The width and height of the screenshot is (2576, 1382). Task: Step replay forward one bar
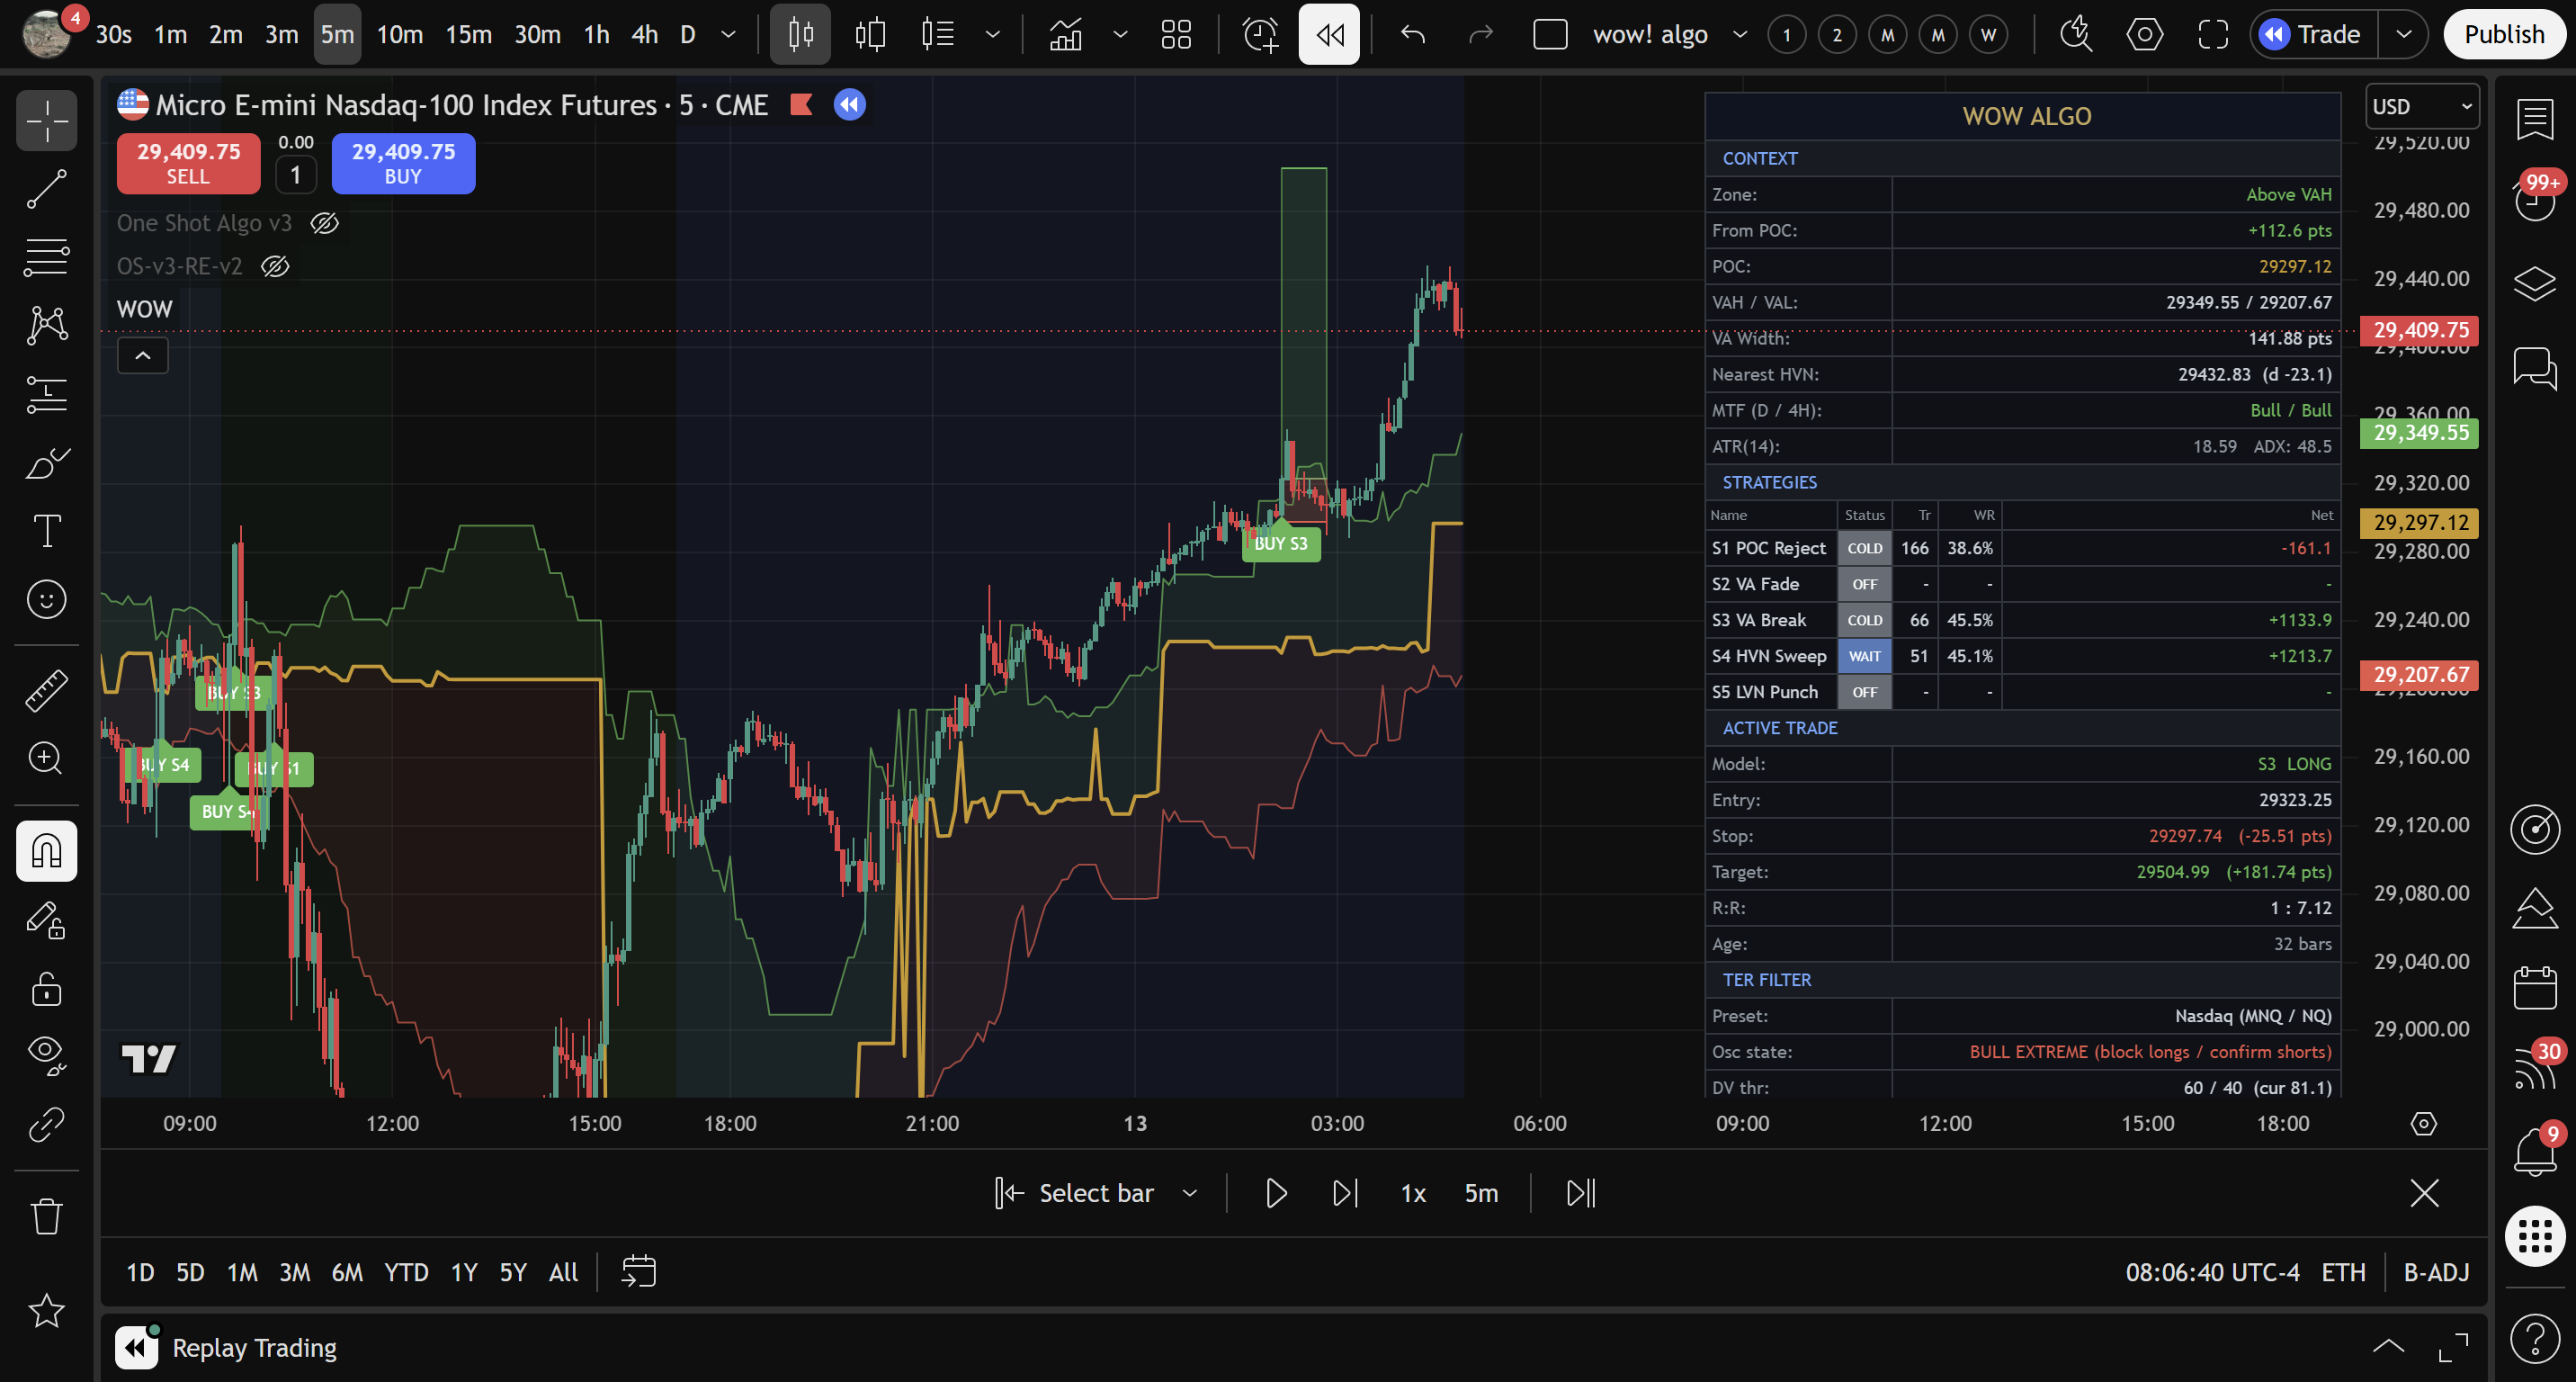[1345, 1193]
